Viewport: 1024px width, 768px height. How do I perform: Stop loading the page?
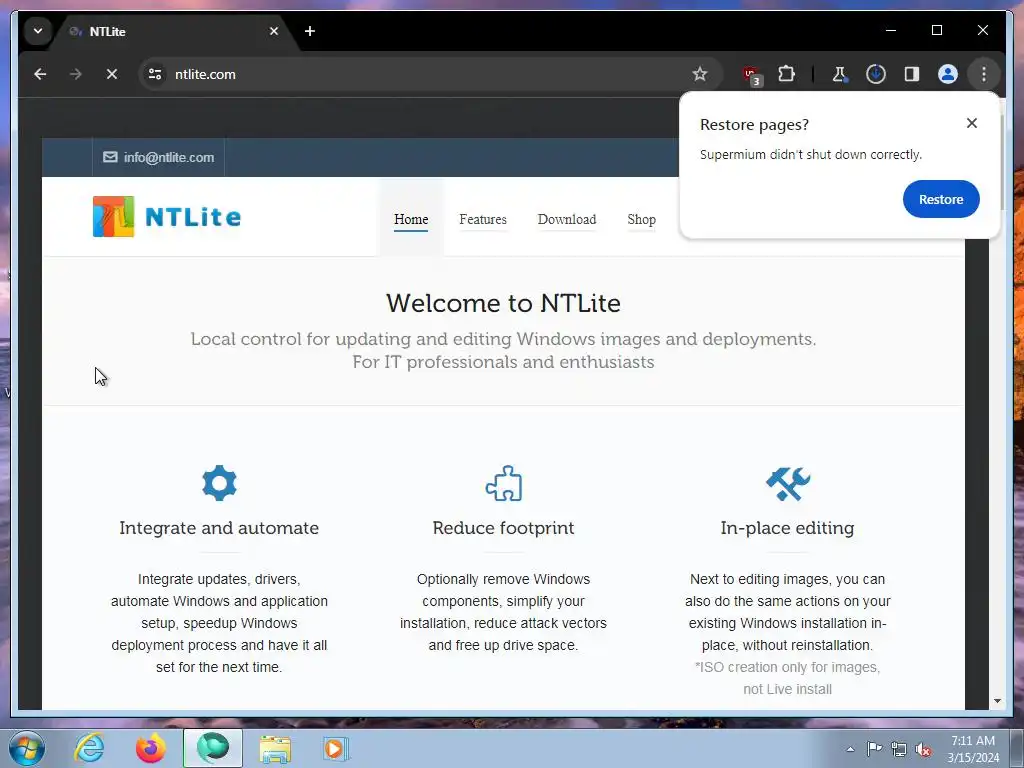[x=112, y=74]
